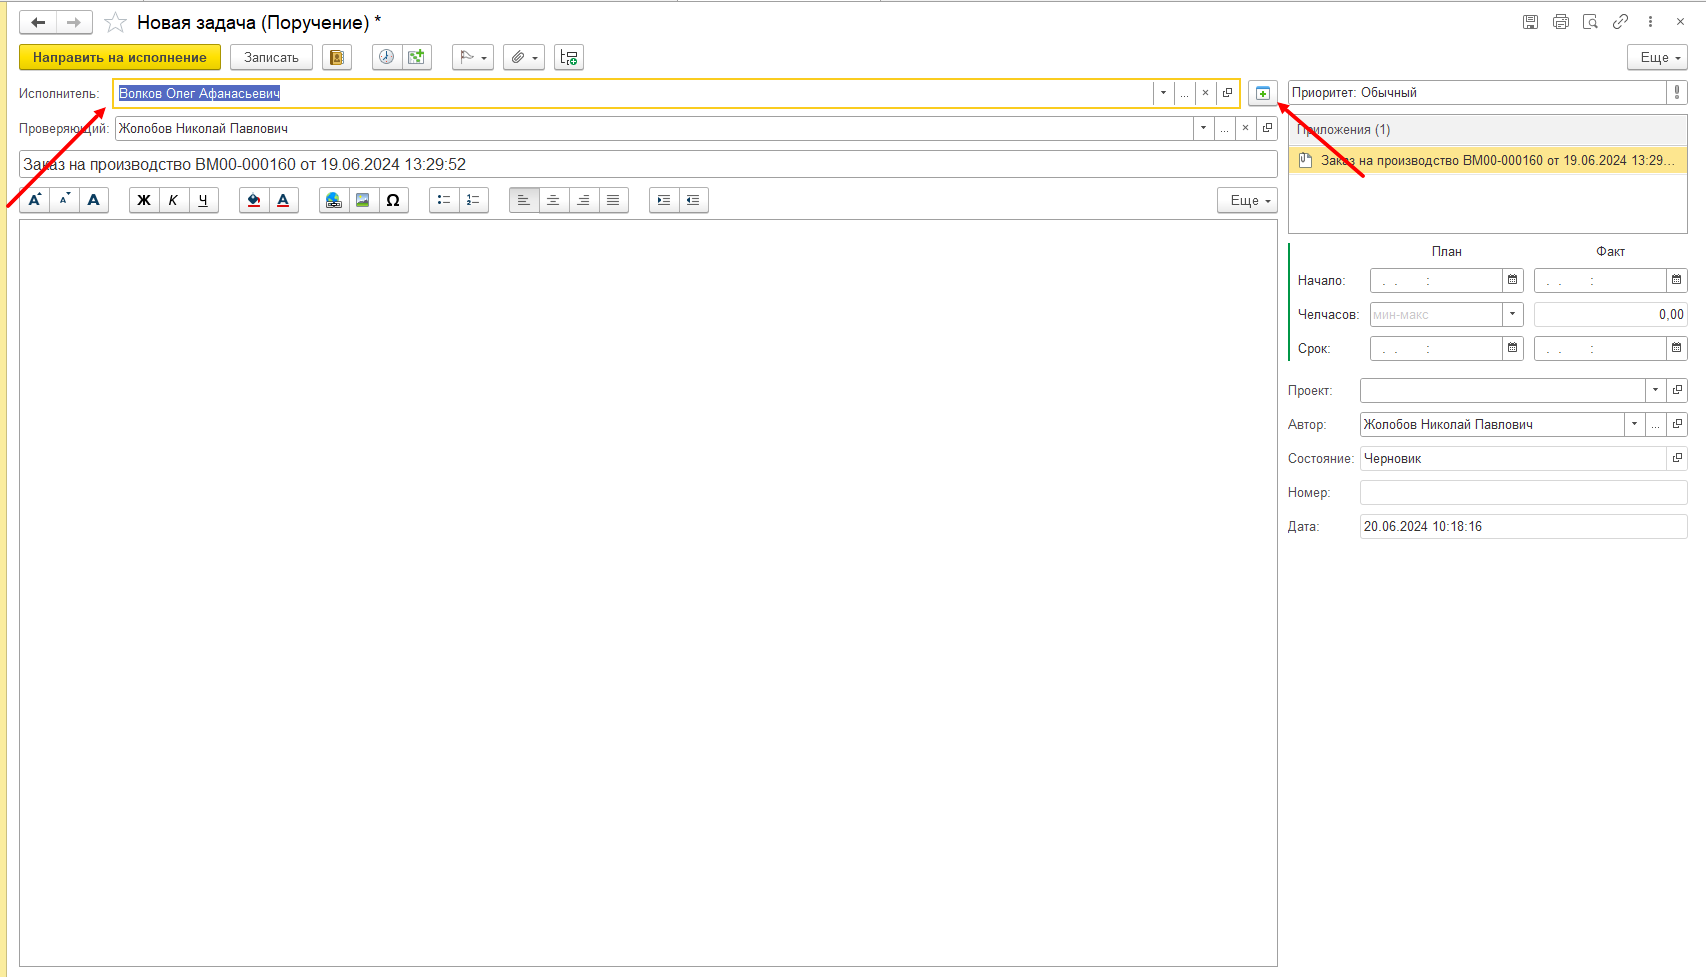Decrease paragraph indent

693,200
